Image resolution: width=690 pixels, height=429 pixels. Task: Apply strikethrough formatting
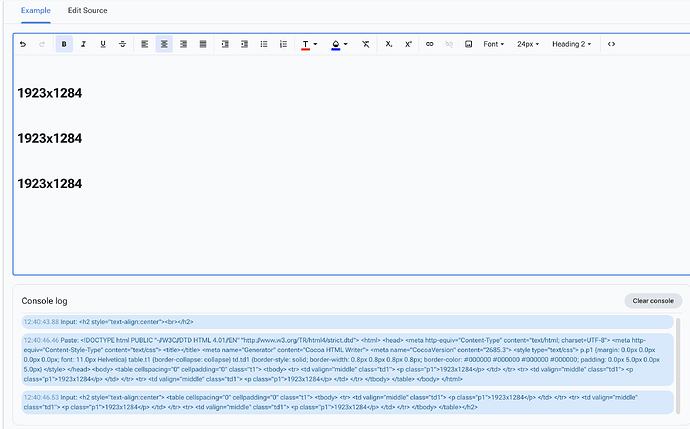pos(123,44)
